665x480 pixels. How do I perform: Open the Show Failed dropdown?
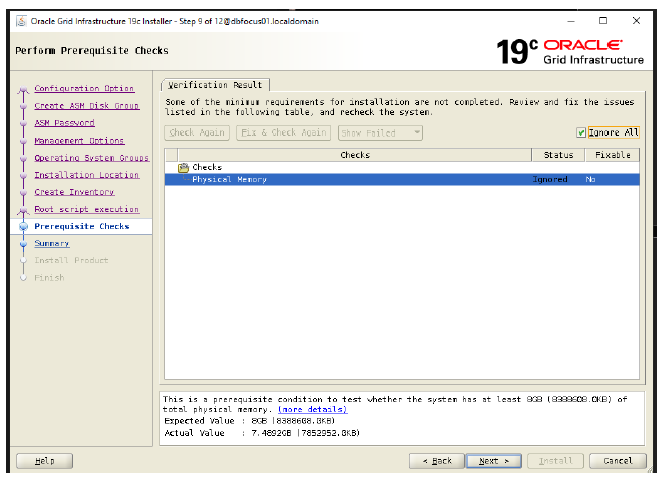pyautogui.click(x=380, y=133)
